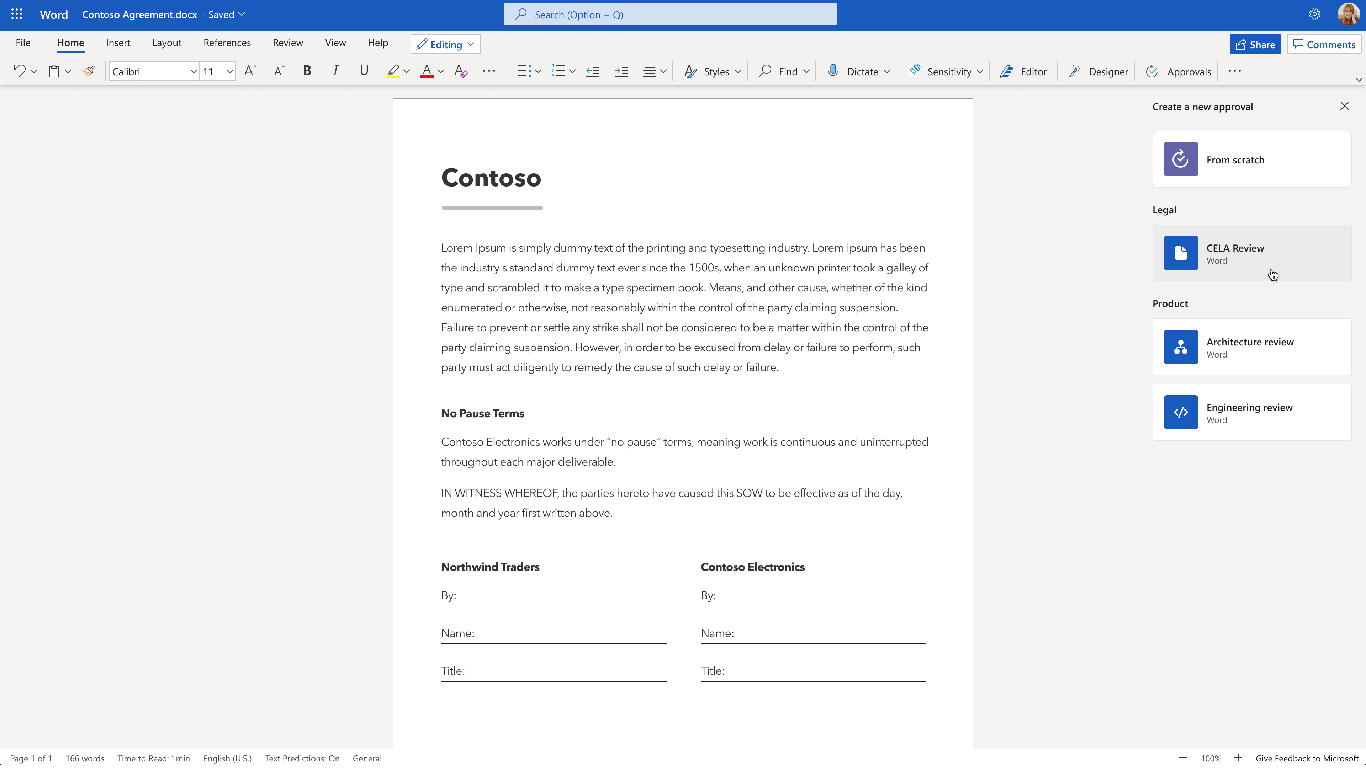Open the File menu

pos(23,43)
